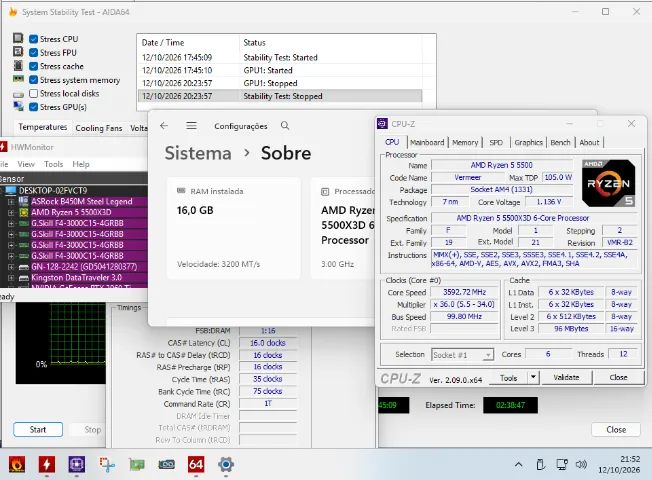Open About tab in CPU-Z
652x480 pixels.
coord(589,142)
